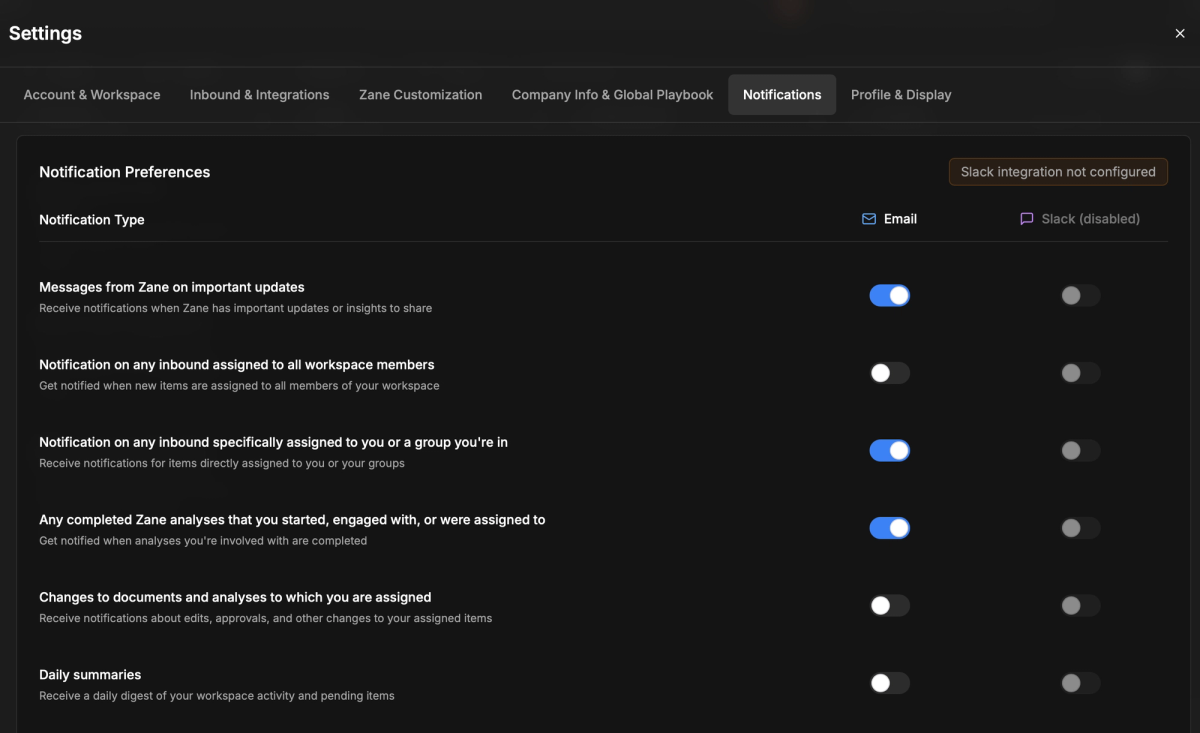The width and height of the screenshot is (1200, 733).
Task: Turn off email for completed Zane analyses
Action: point(889,528)
